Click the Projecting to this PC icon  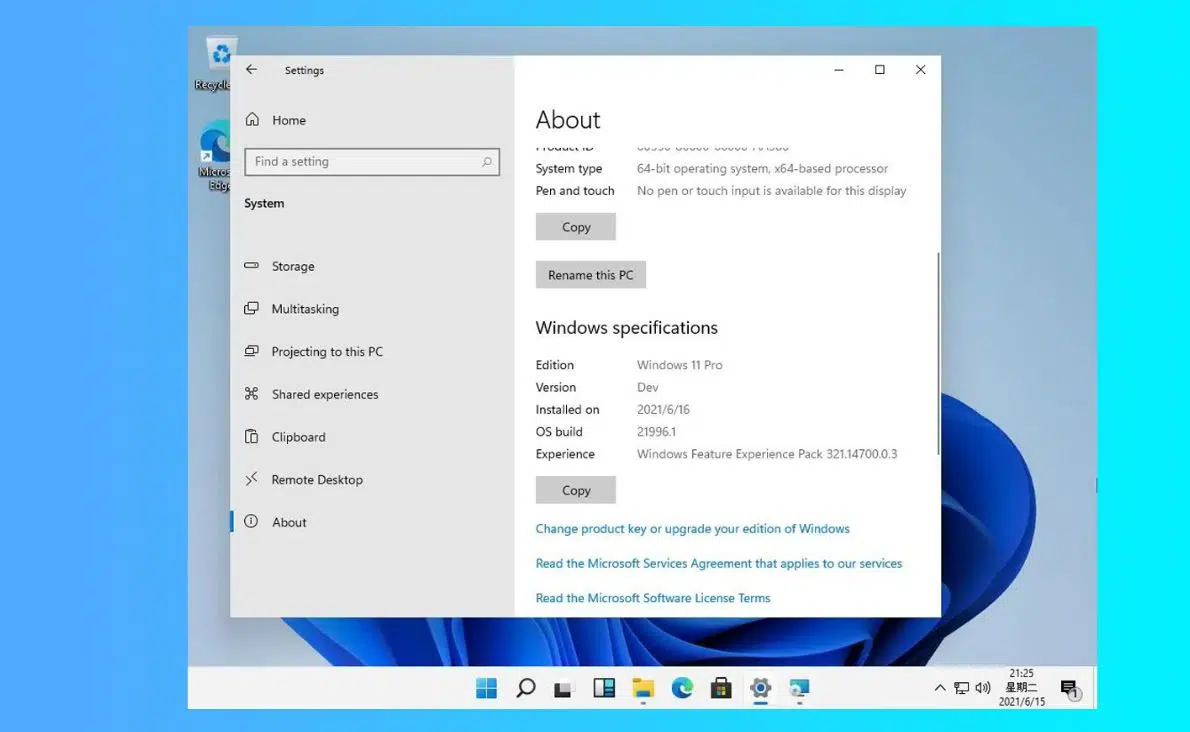click(251, 350)
